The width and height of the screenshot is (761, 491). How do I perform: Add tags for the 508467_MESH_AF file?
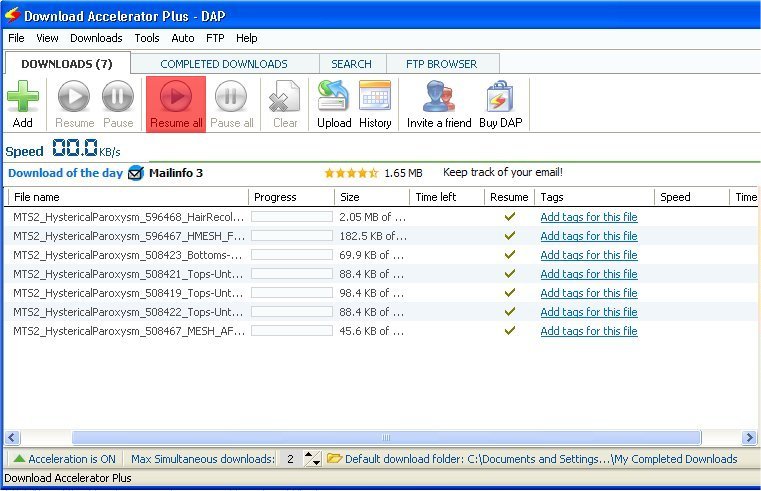pyautogui.click(x=589, y=330)
